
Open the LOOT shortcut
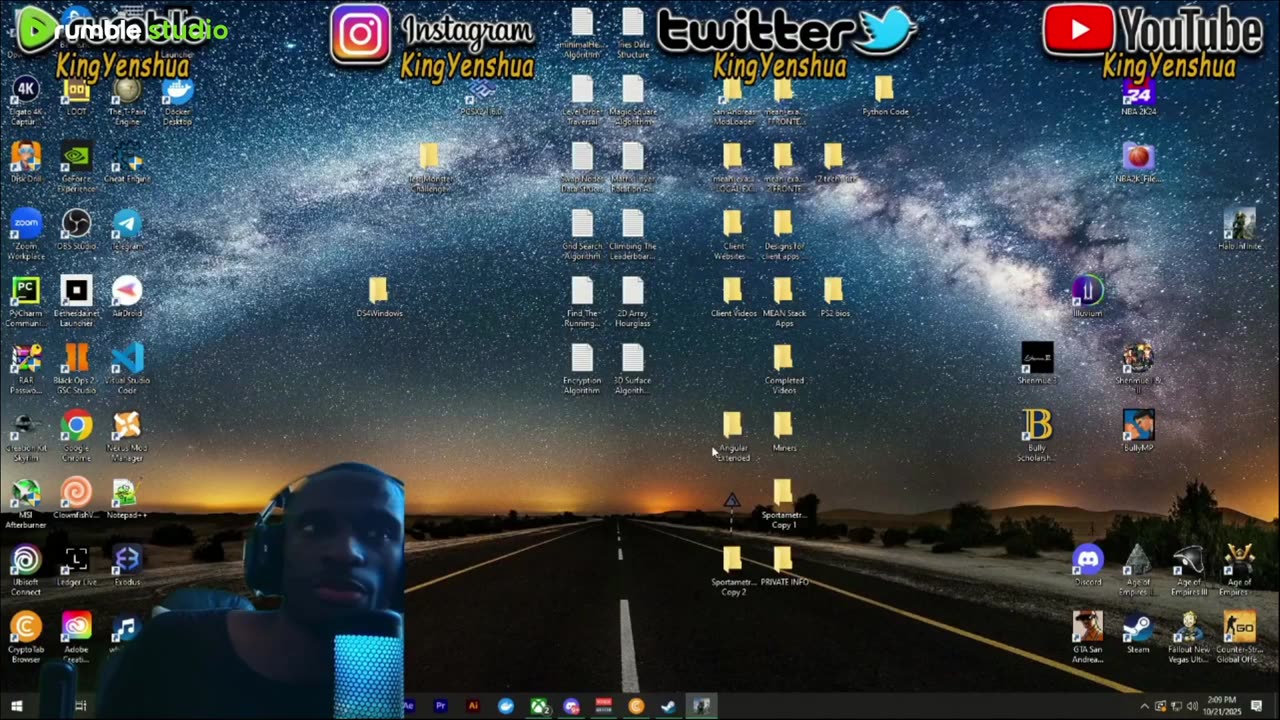[76, 98]
